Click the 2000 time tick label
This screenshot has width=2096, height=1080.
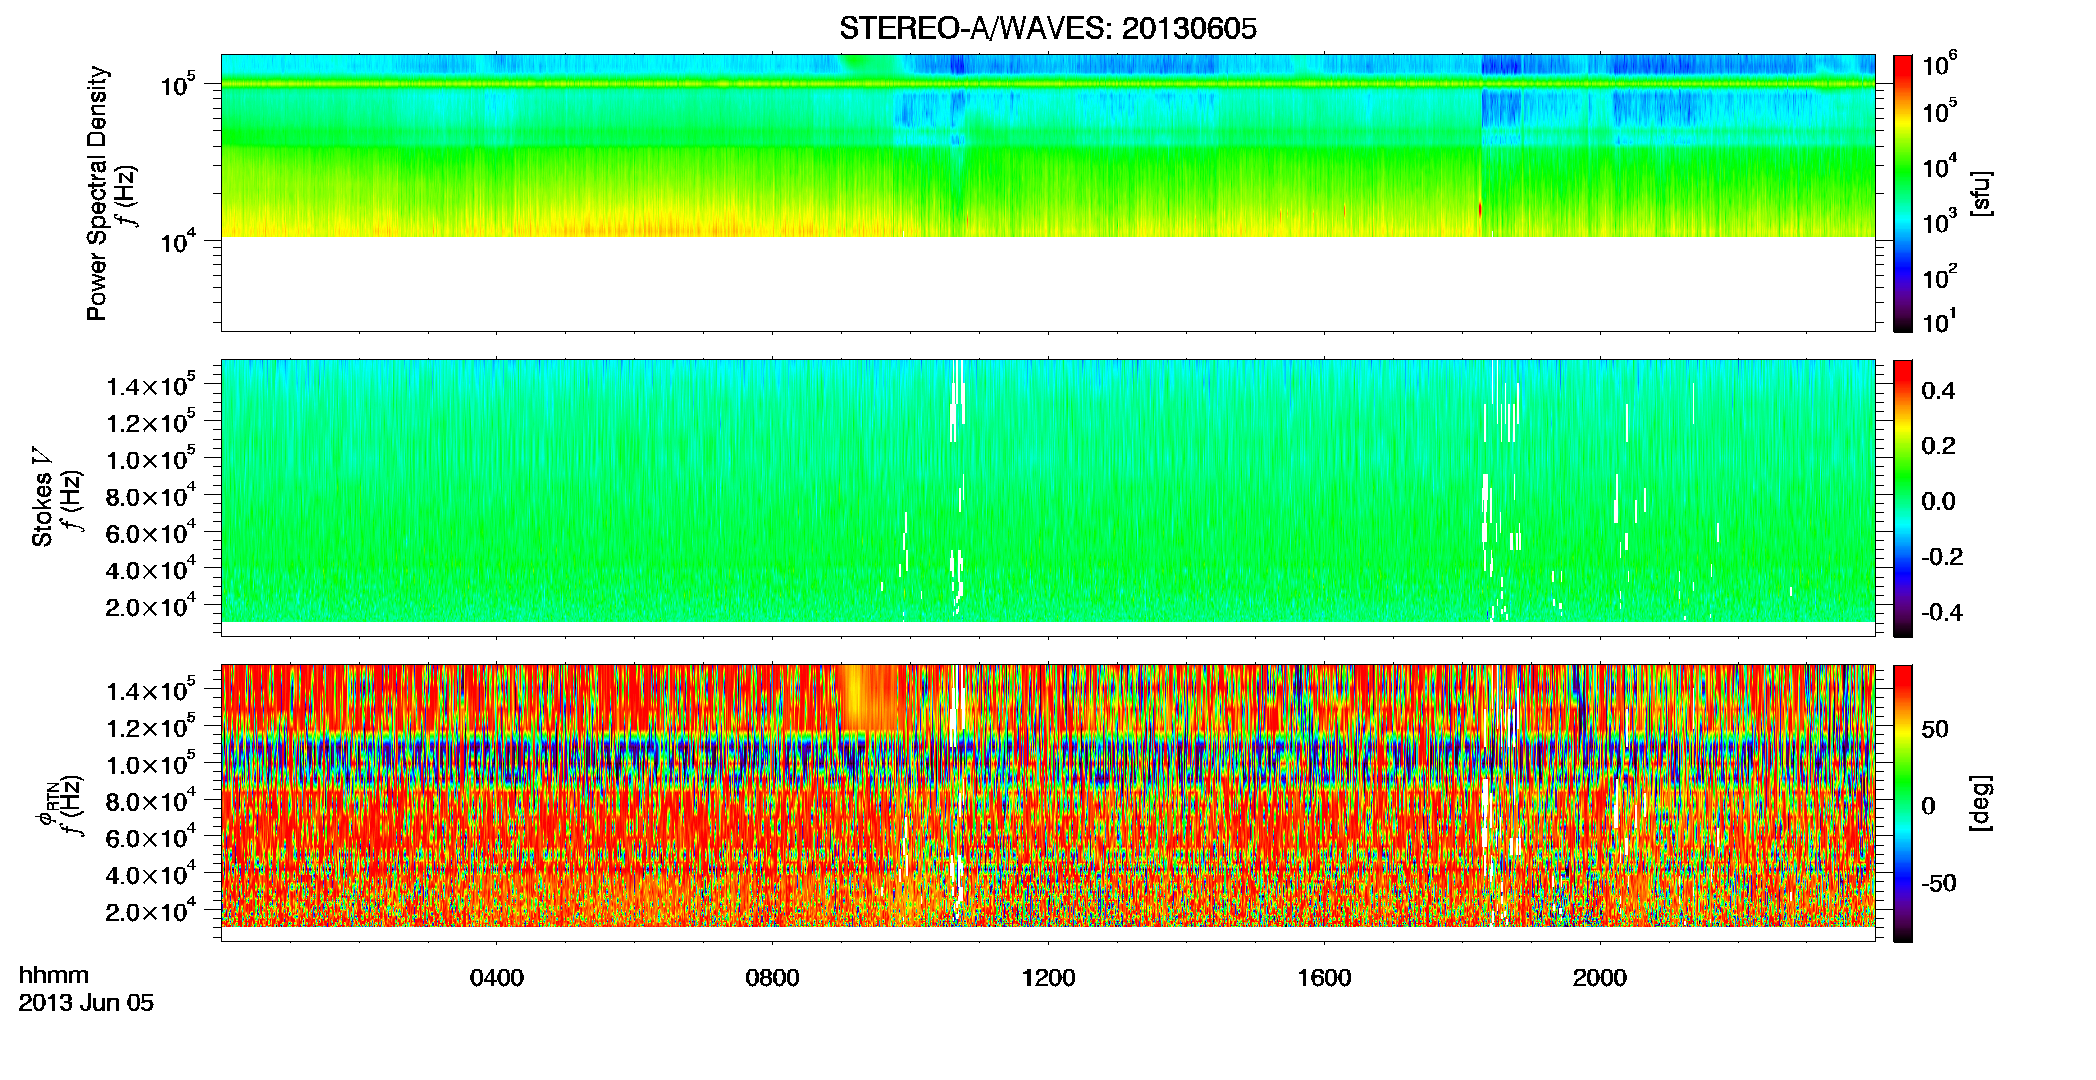1600,977
